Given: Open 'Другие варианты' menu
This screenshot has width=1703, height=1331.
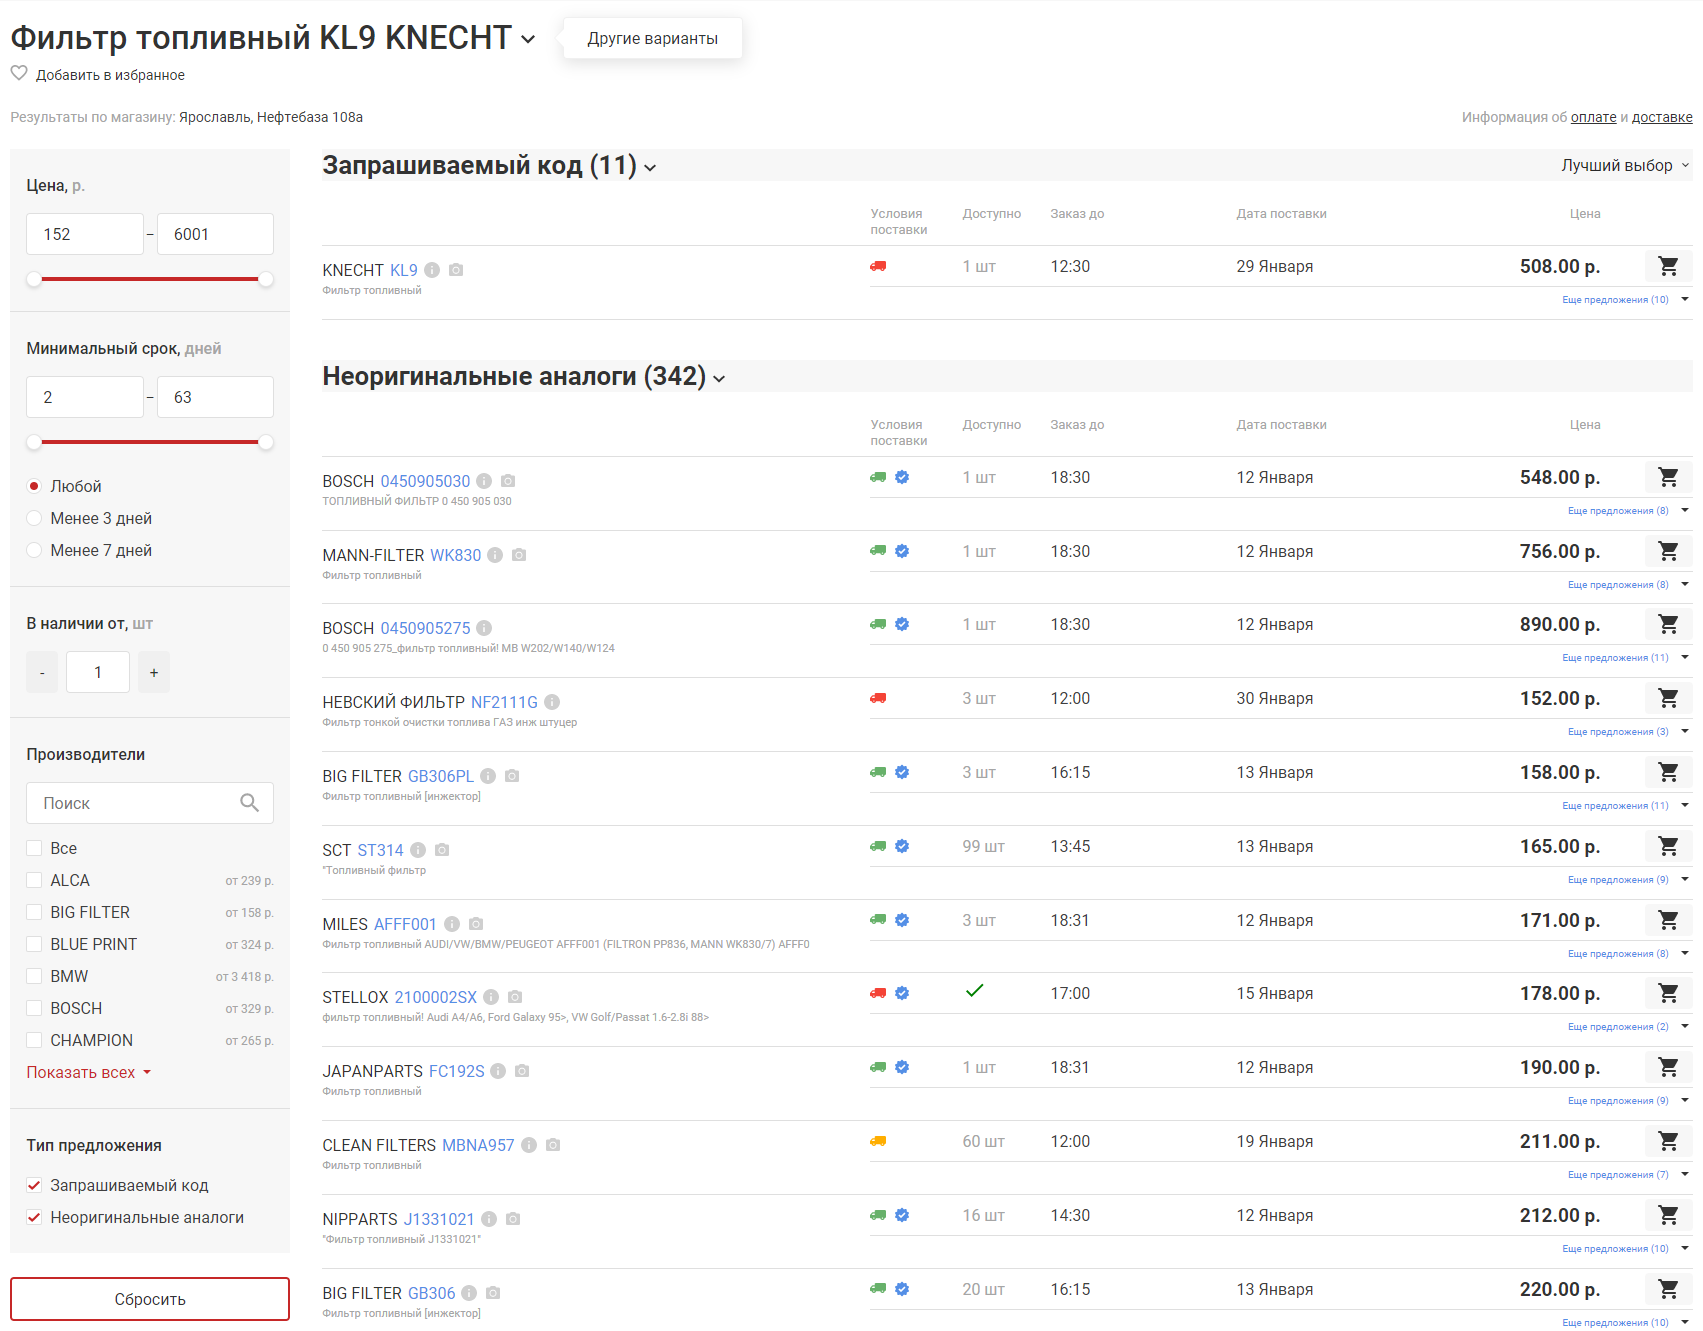Looking at the screenshot, I should (652, 38).
